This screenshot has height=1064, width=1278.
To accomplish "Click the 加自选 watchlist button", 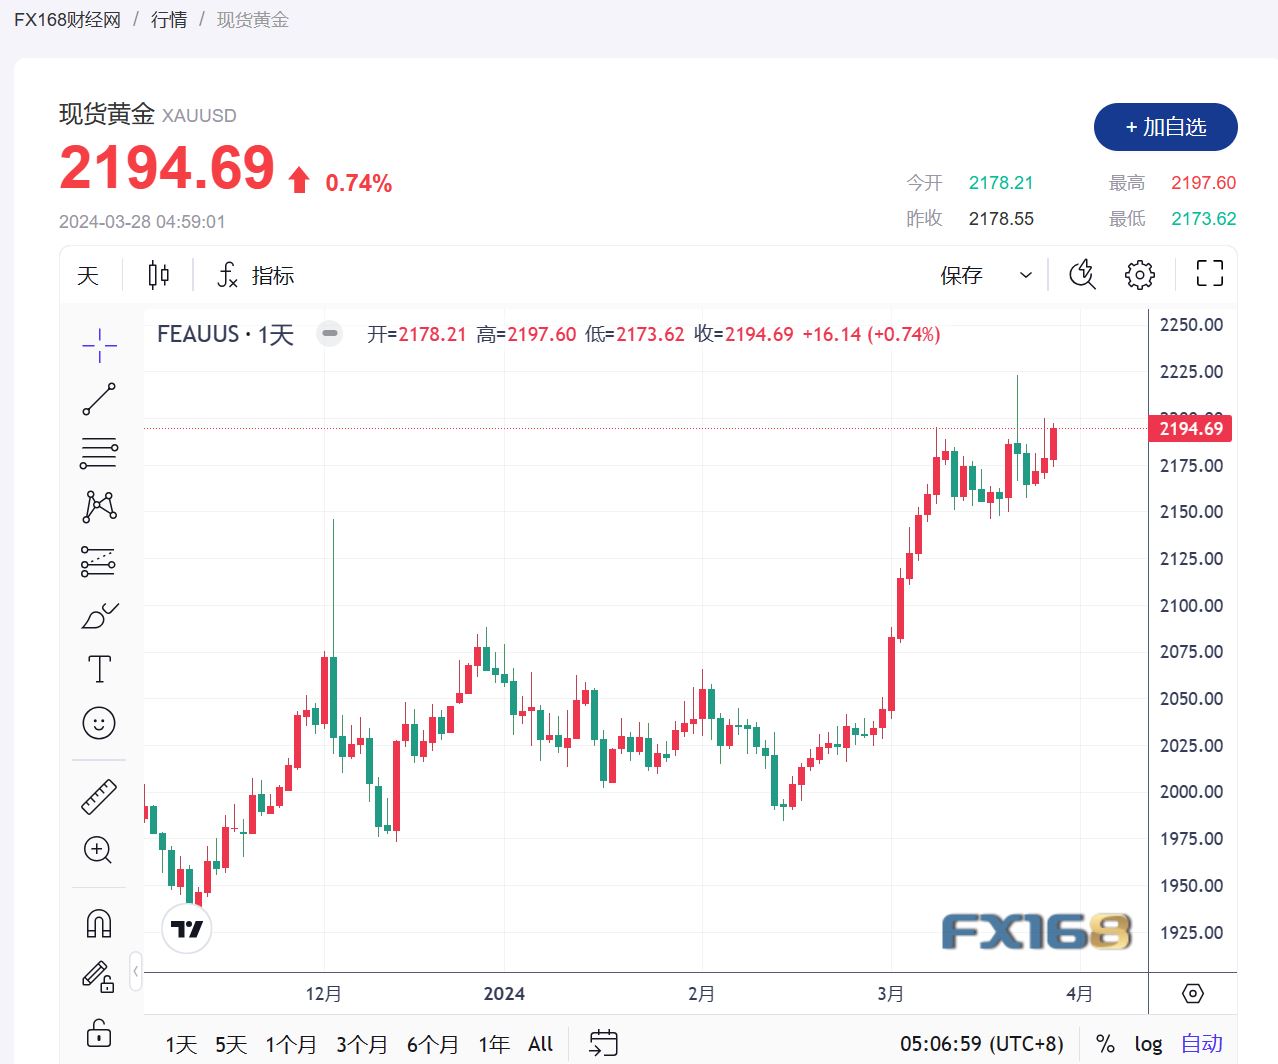I will [1165, 127].
